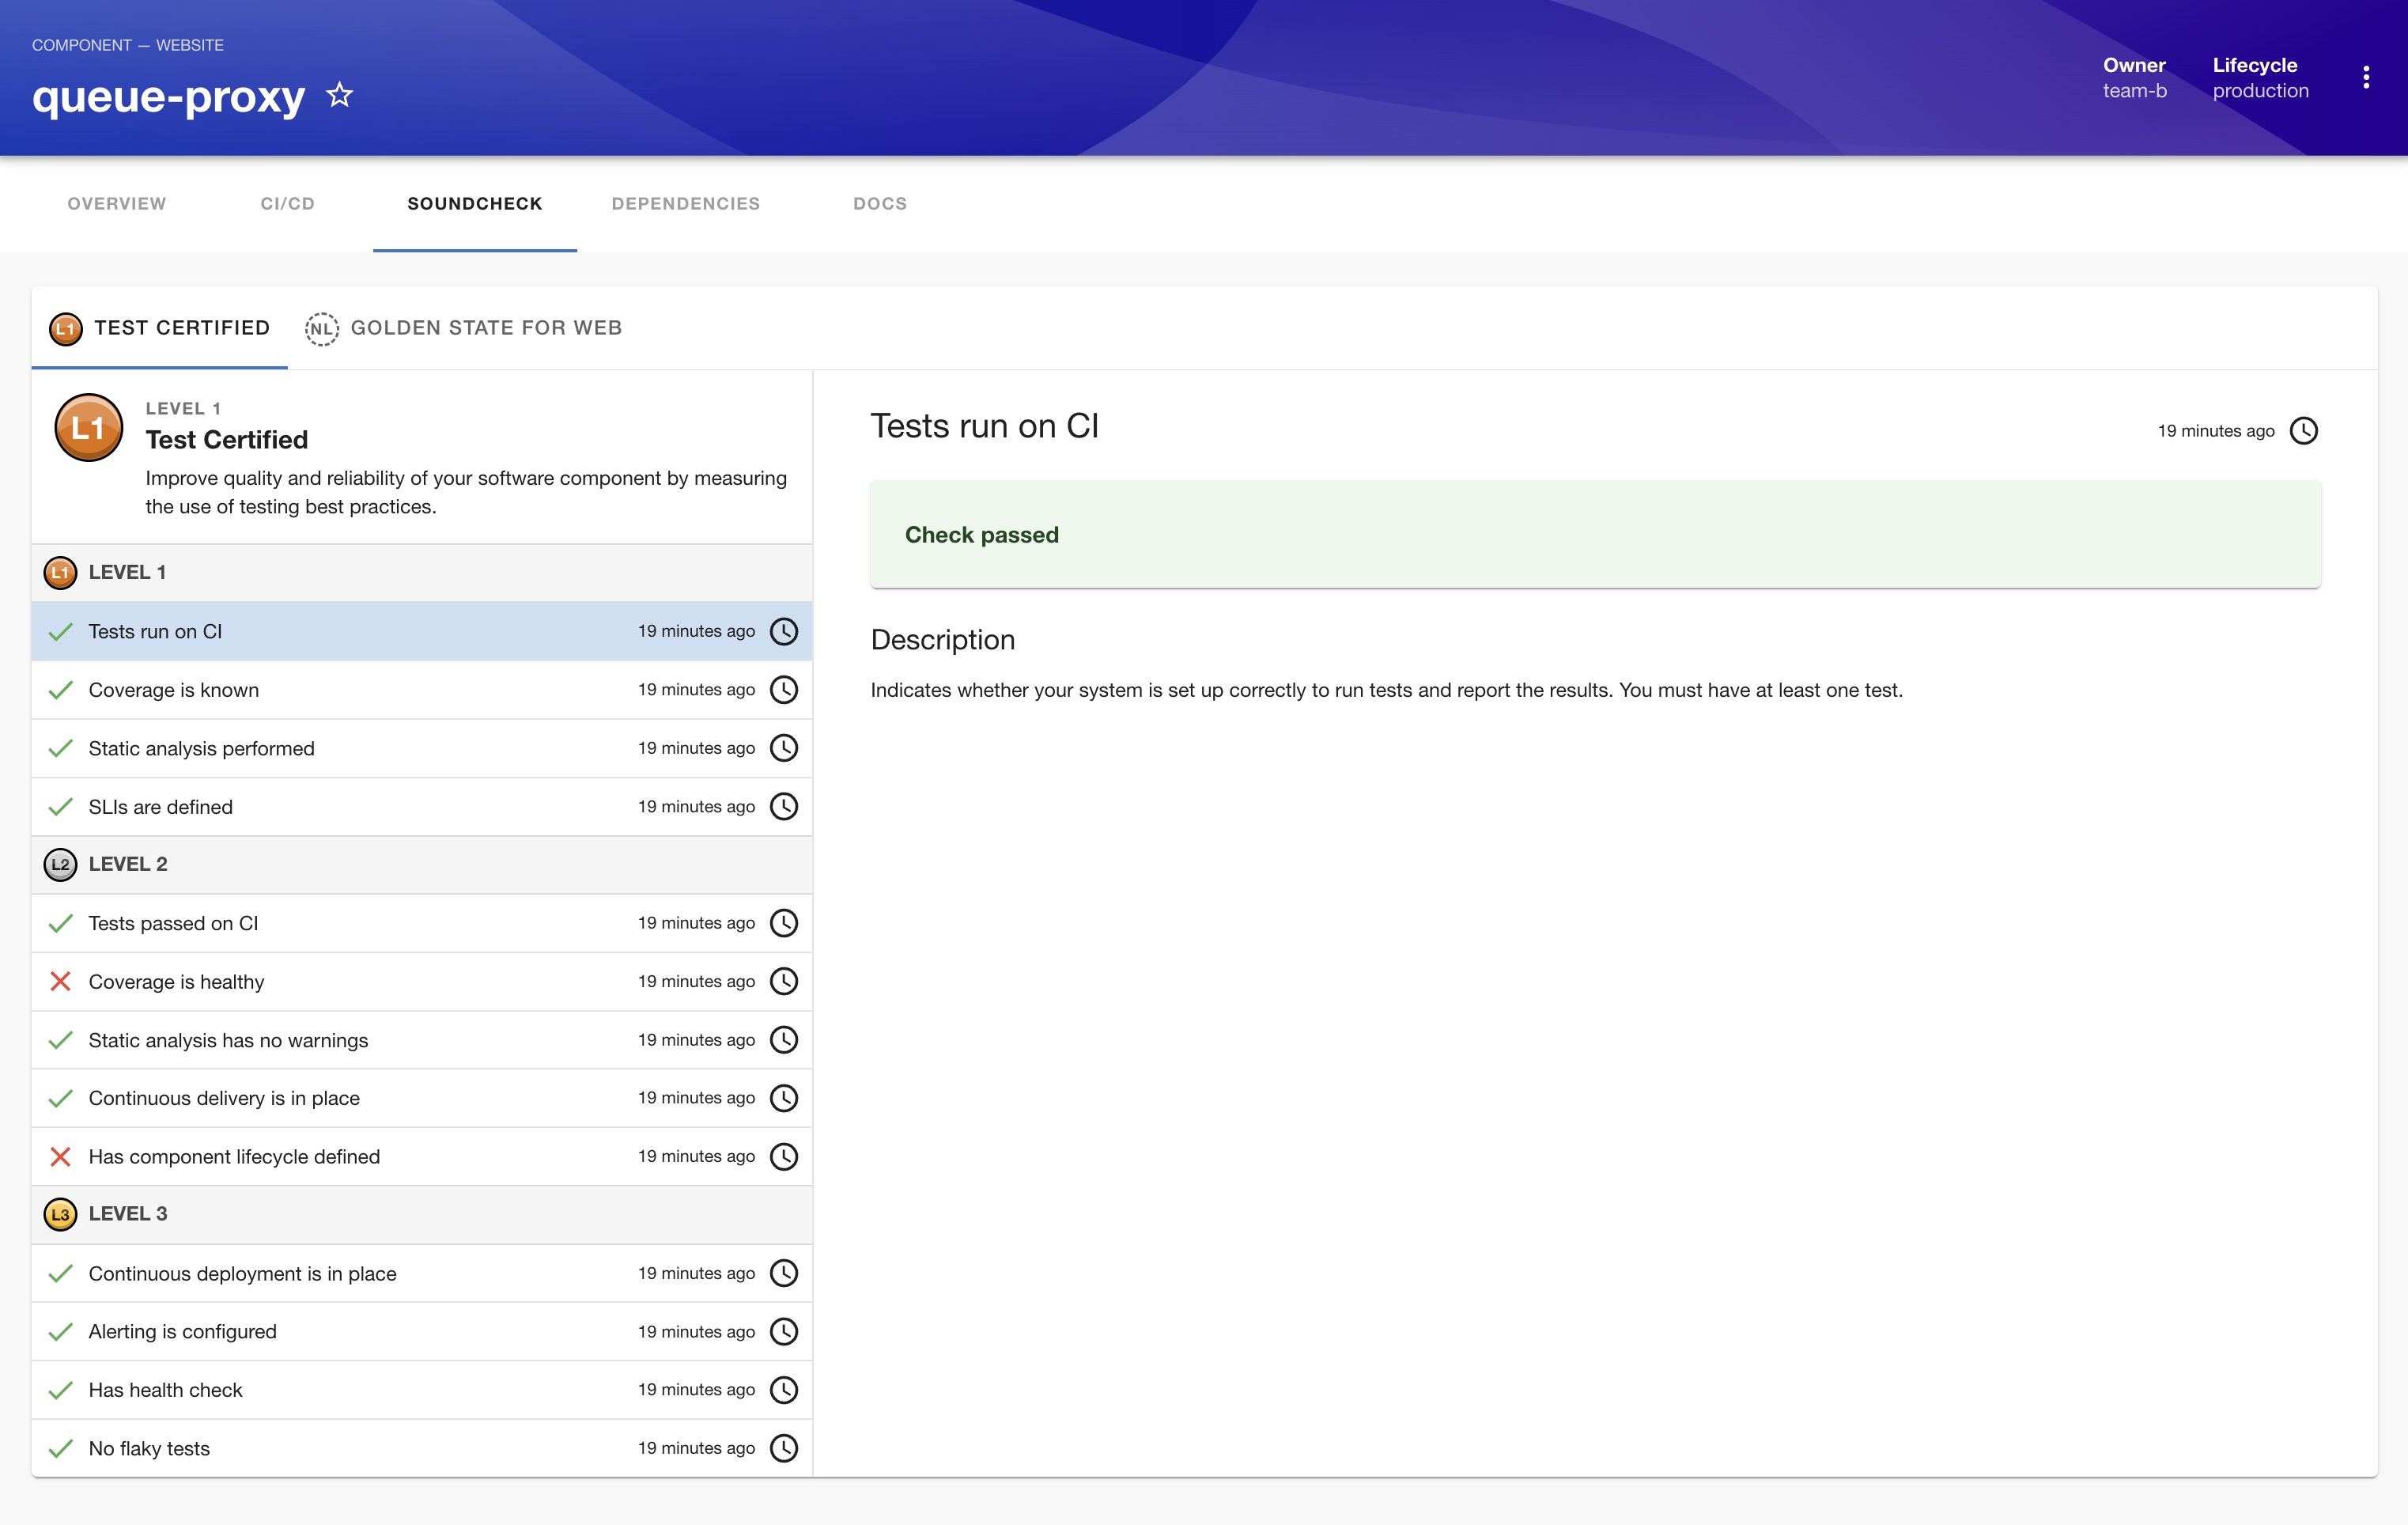Click the red X on Coverage is healthy
The height and width of the screenshot is (1525, 2408).
[60, 981]
